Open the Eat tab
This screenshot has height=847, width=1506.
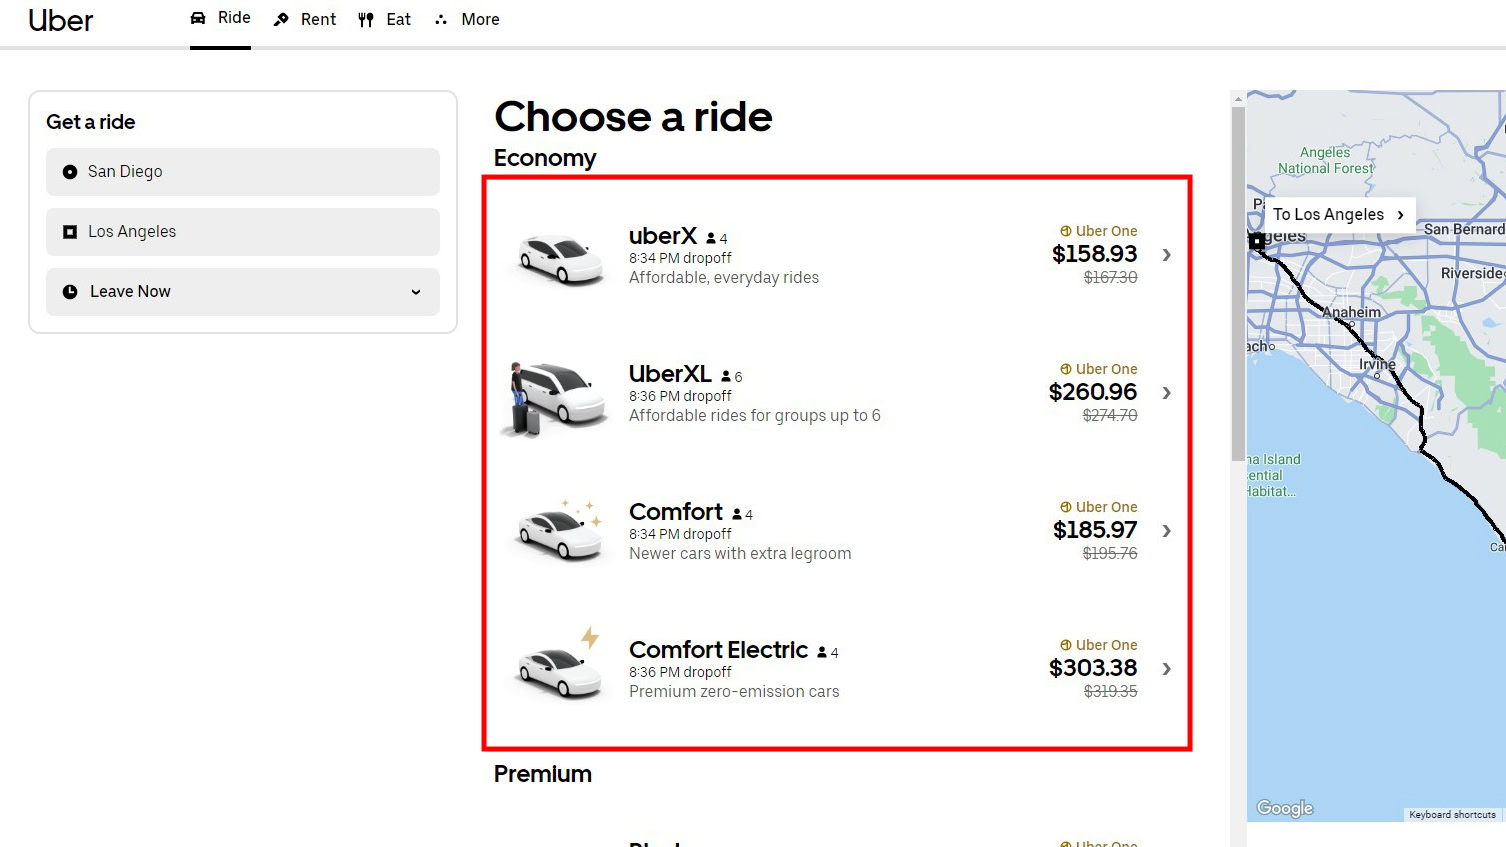pos(398,19)
